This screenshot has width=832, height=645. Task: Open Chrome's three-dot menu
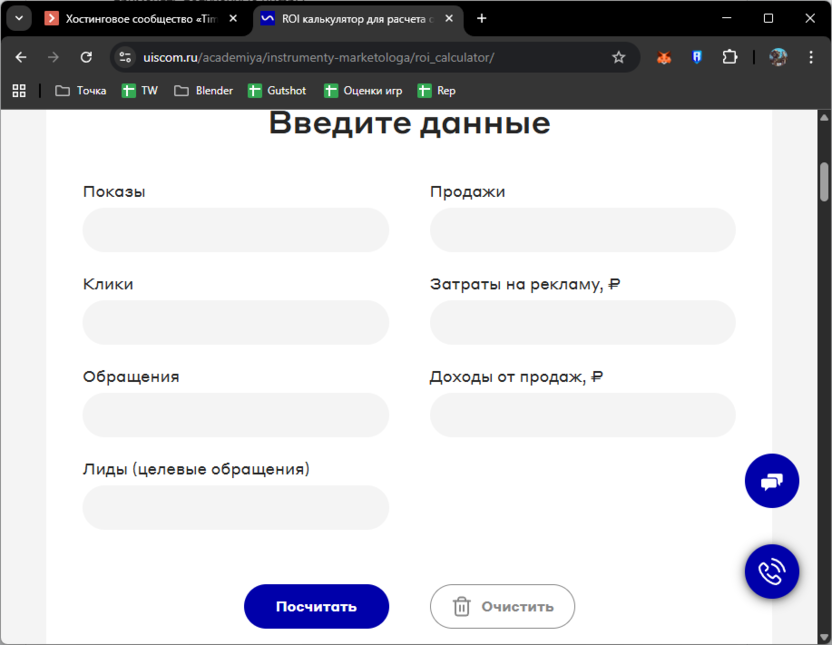click(x=812, y=57)
